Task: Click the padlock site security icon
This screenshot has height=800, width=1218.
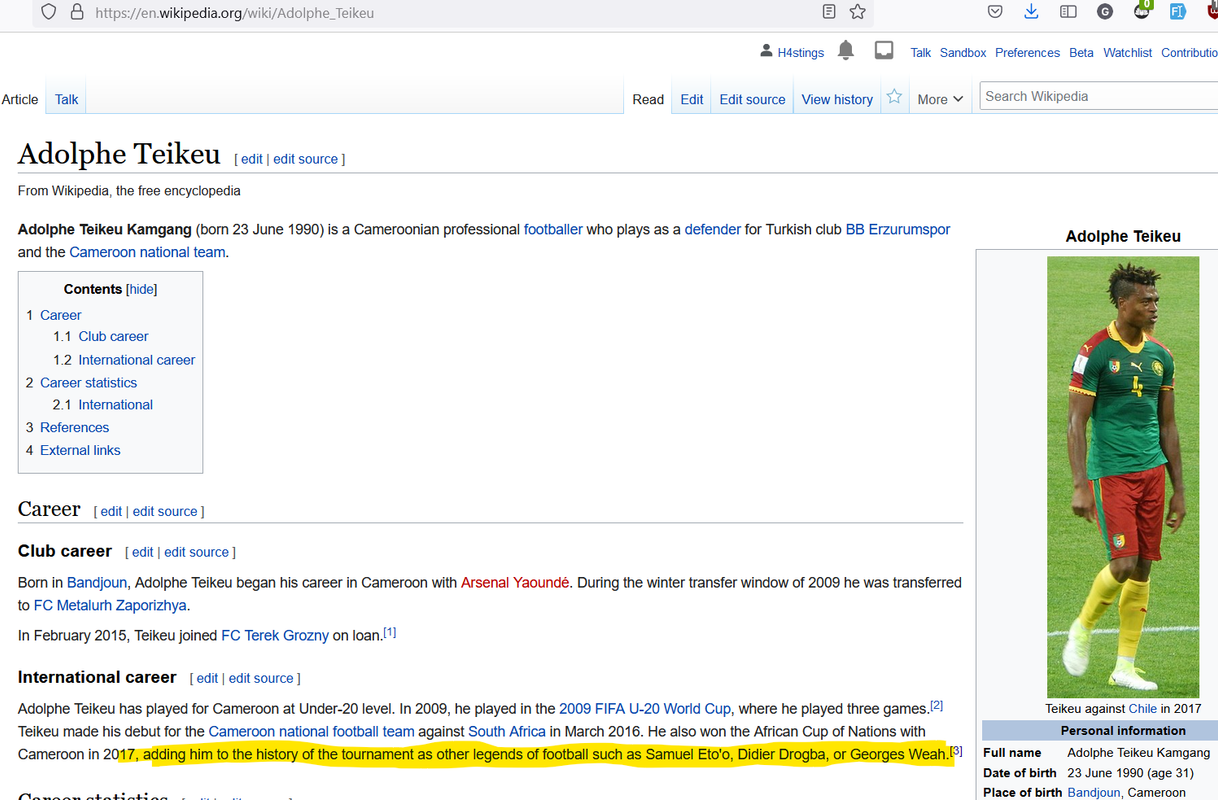Action: click(77, 12)
